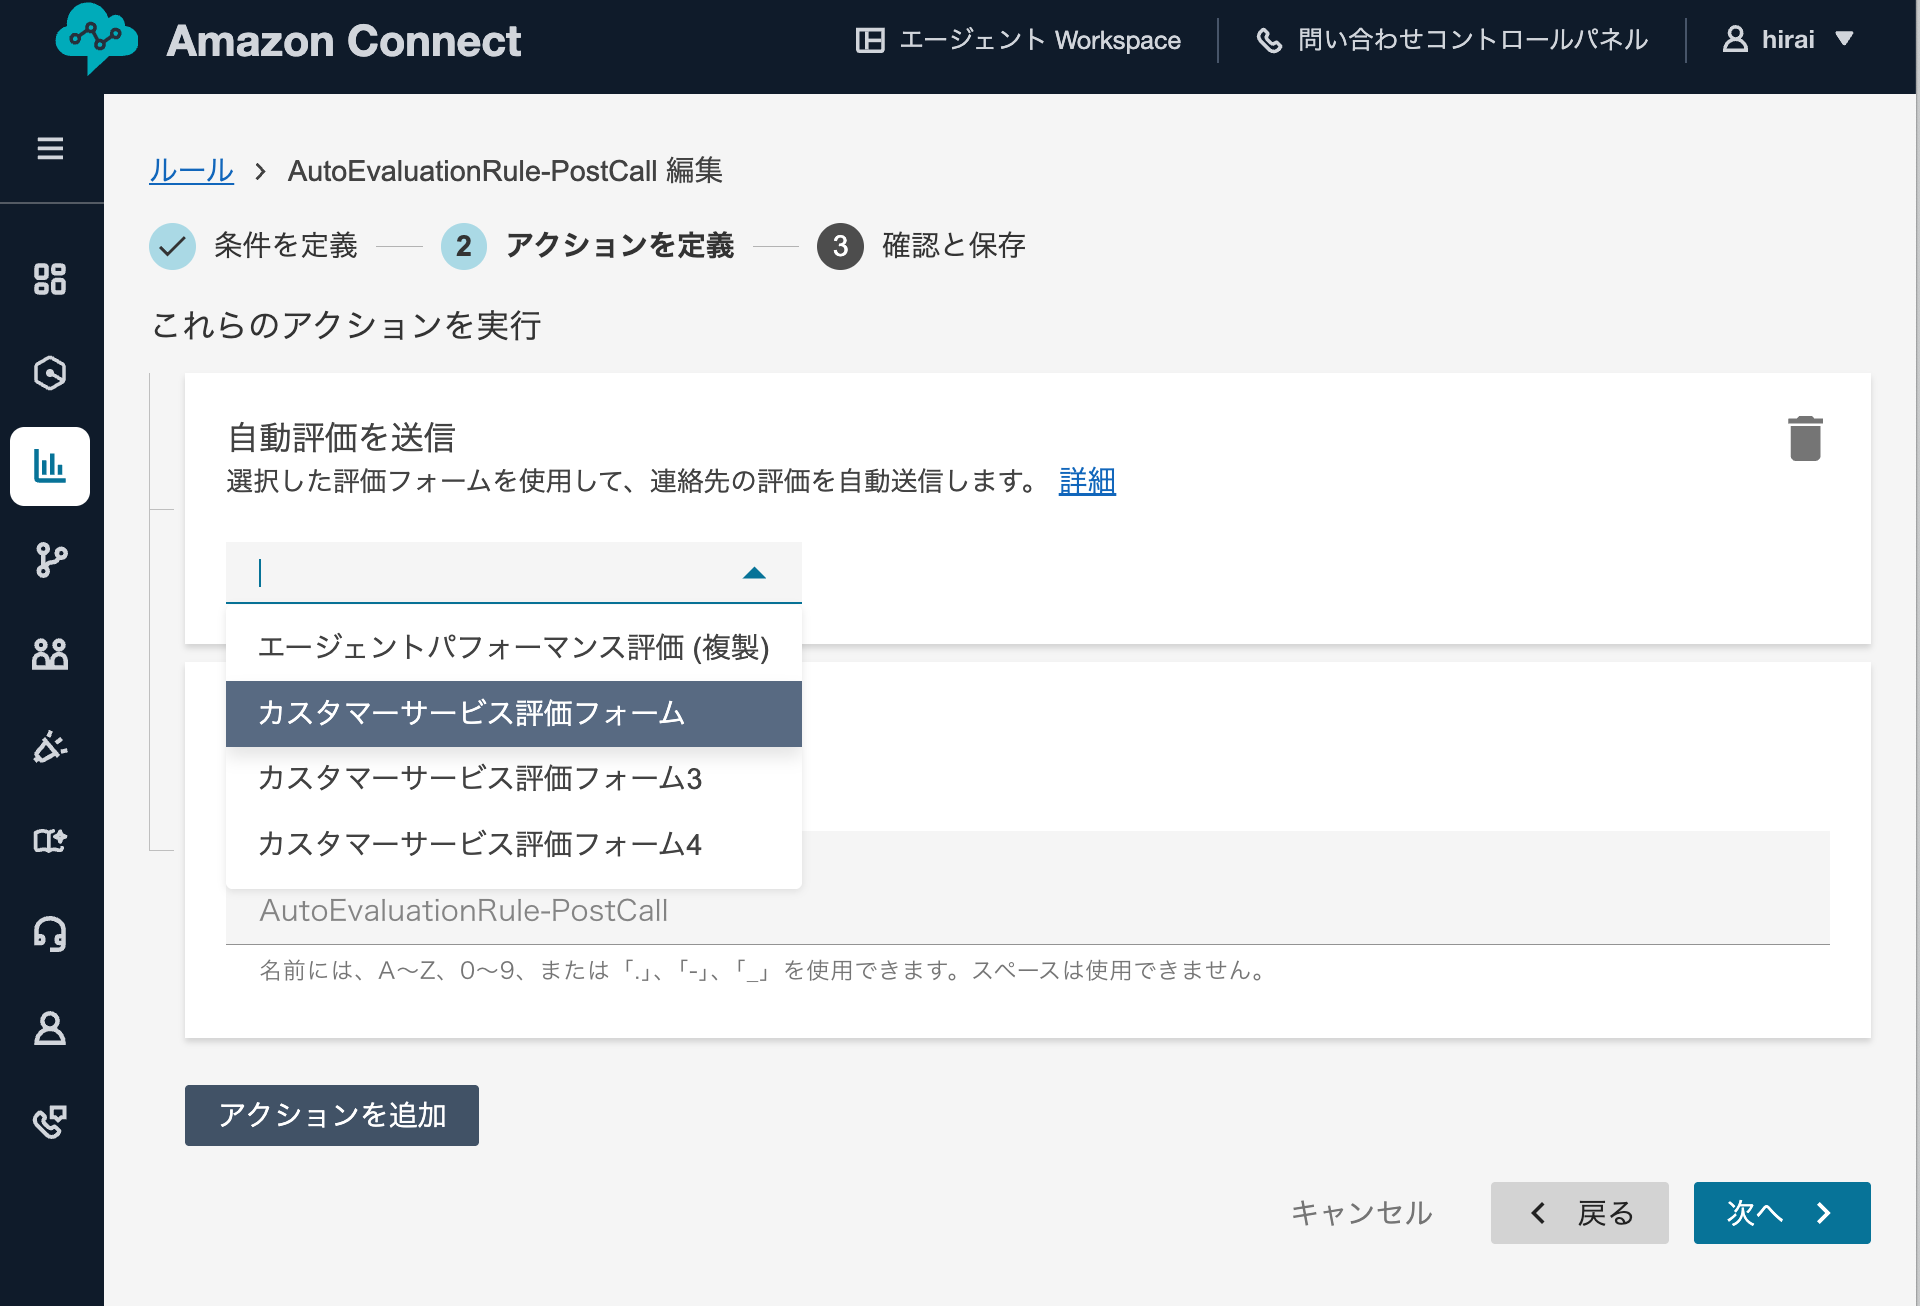Choose カスタマーサービス評価フォーム4 from list

[480, 844]
